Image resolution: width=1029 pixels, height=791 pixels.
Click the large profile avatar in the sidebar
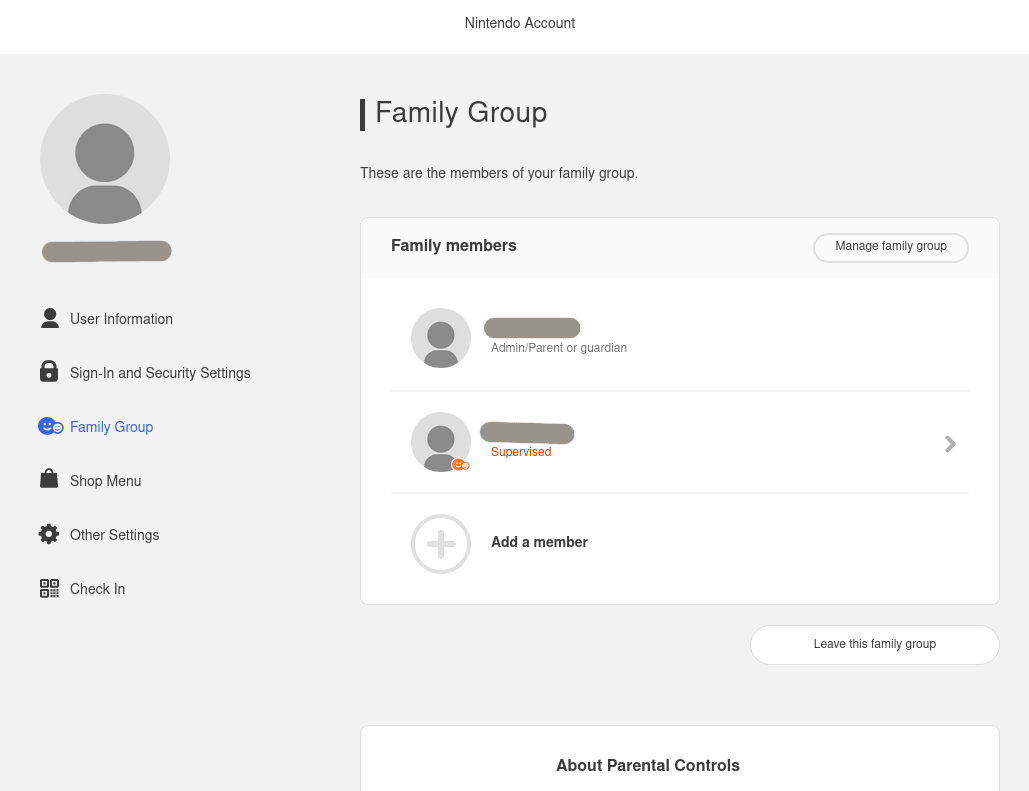pos(105,159)
